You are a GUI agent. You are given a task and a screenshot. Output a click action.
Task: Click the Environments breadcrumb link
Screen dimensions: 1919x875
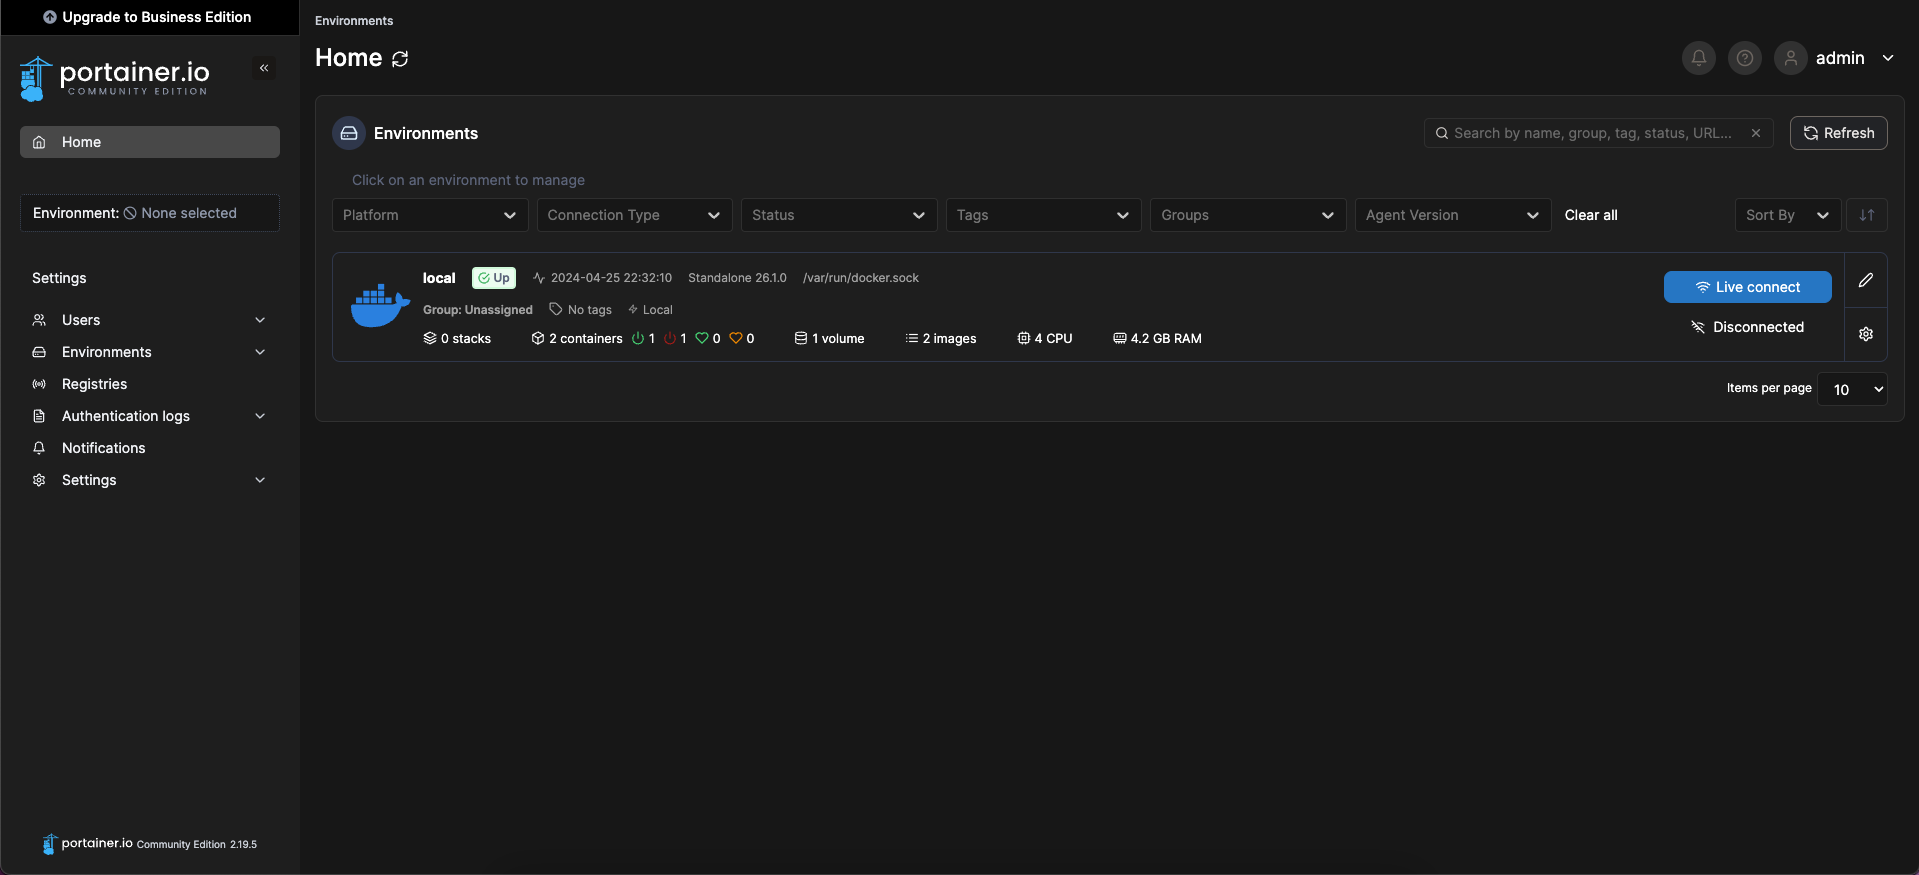(x=354, y=21)
